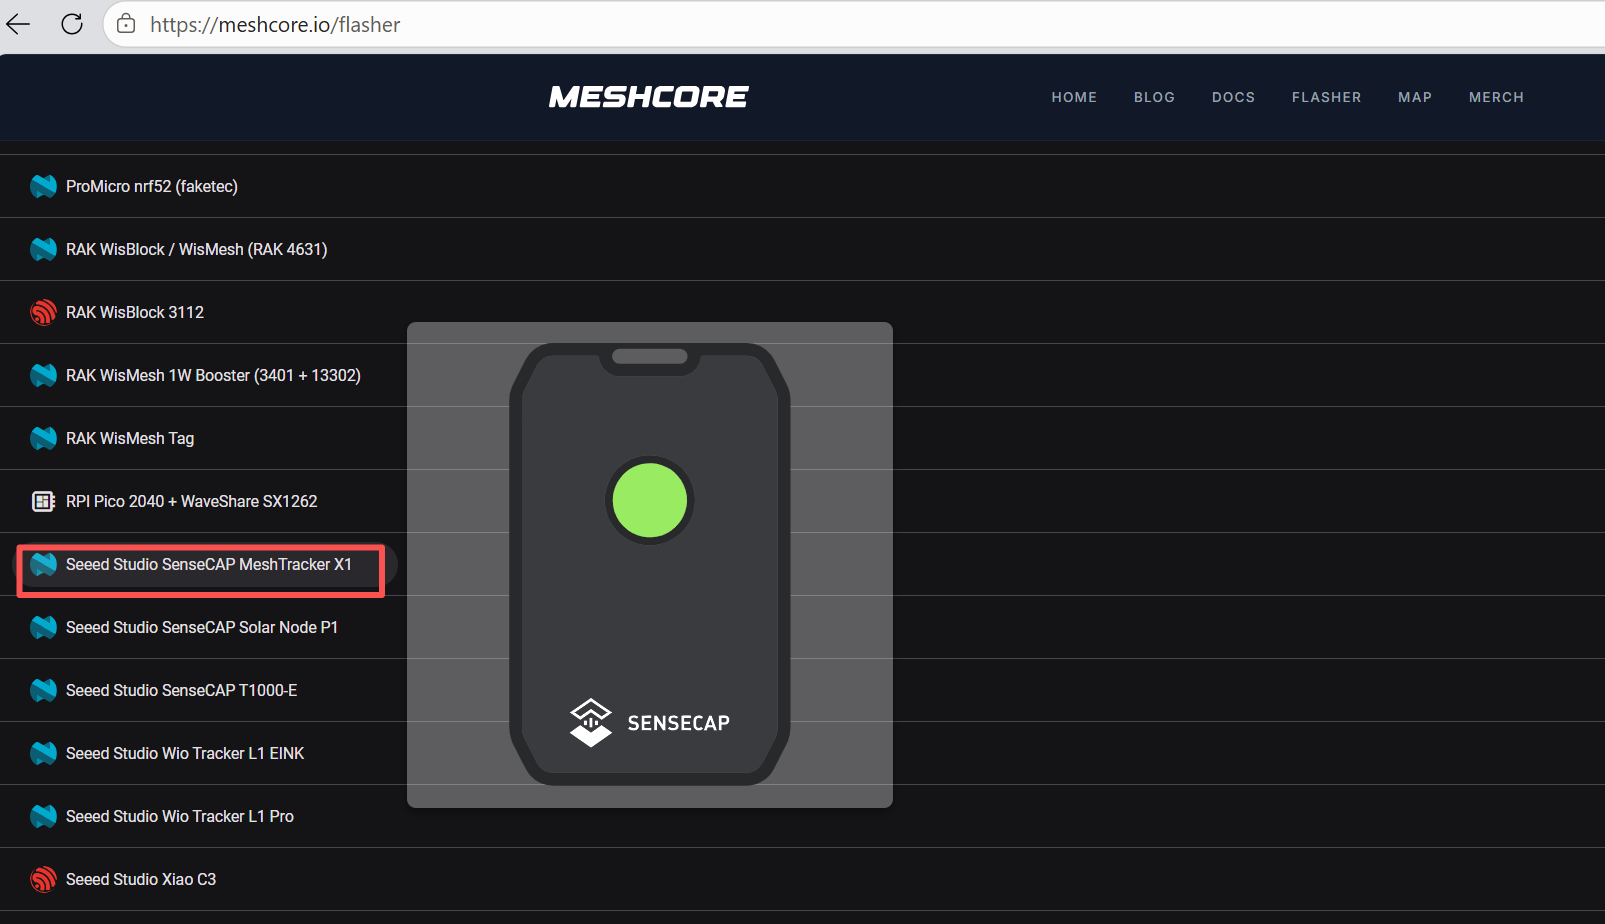Open the BLOG nav menu item
The width and height of the screenshot is (1605, 924).
1154,97
